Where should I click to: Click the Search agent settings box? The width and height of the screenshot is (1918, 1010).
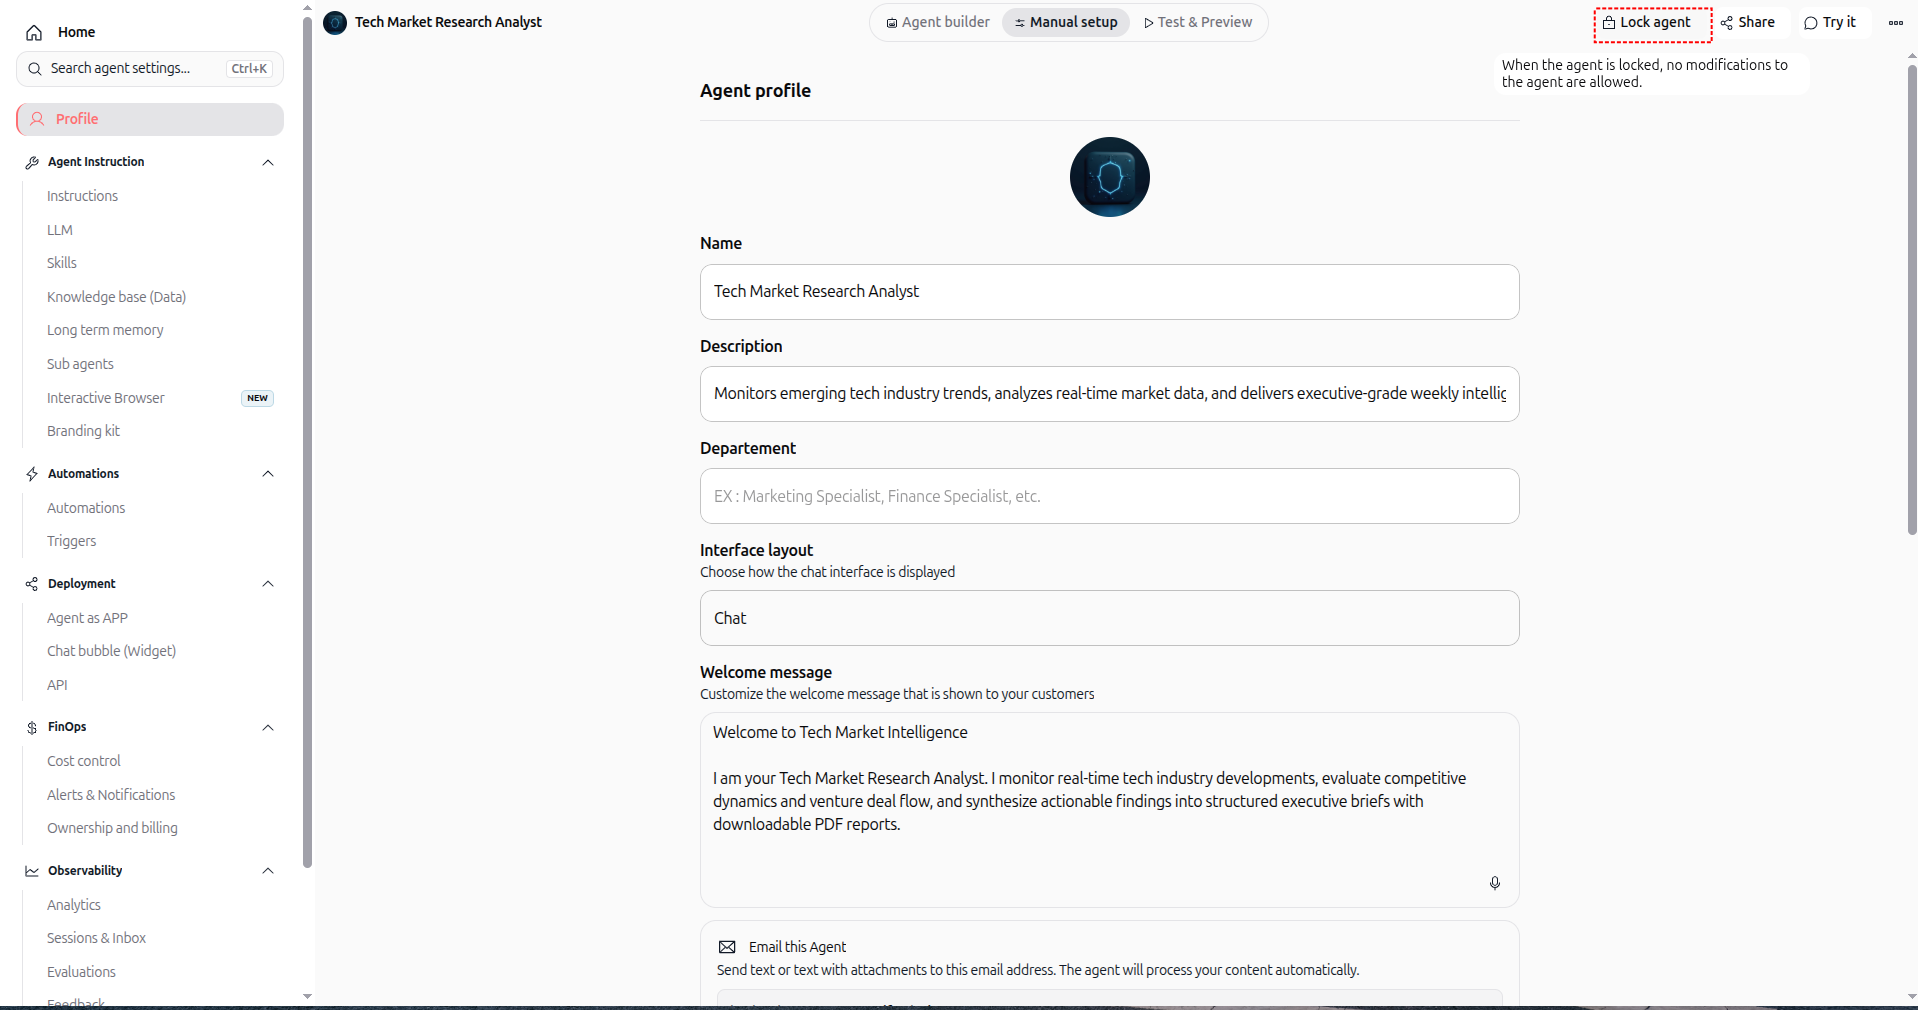pyautogui.click(x=150, y=69)
